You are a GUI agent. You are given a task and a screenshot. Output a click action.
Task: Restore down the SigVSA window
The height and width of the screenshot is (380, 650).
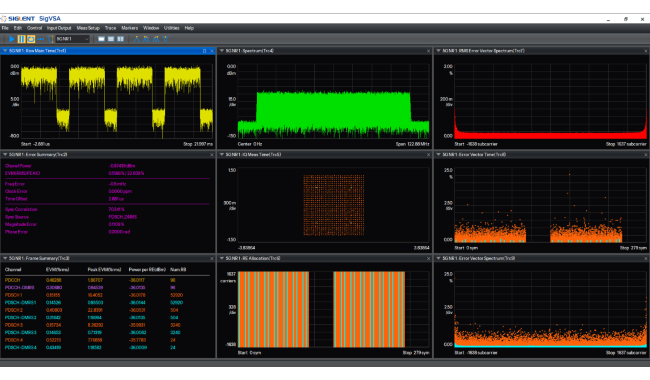(626, 19)
